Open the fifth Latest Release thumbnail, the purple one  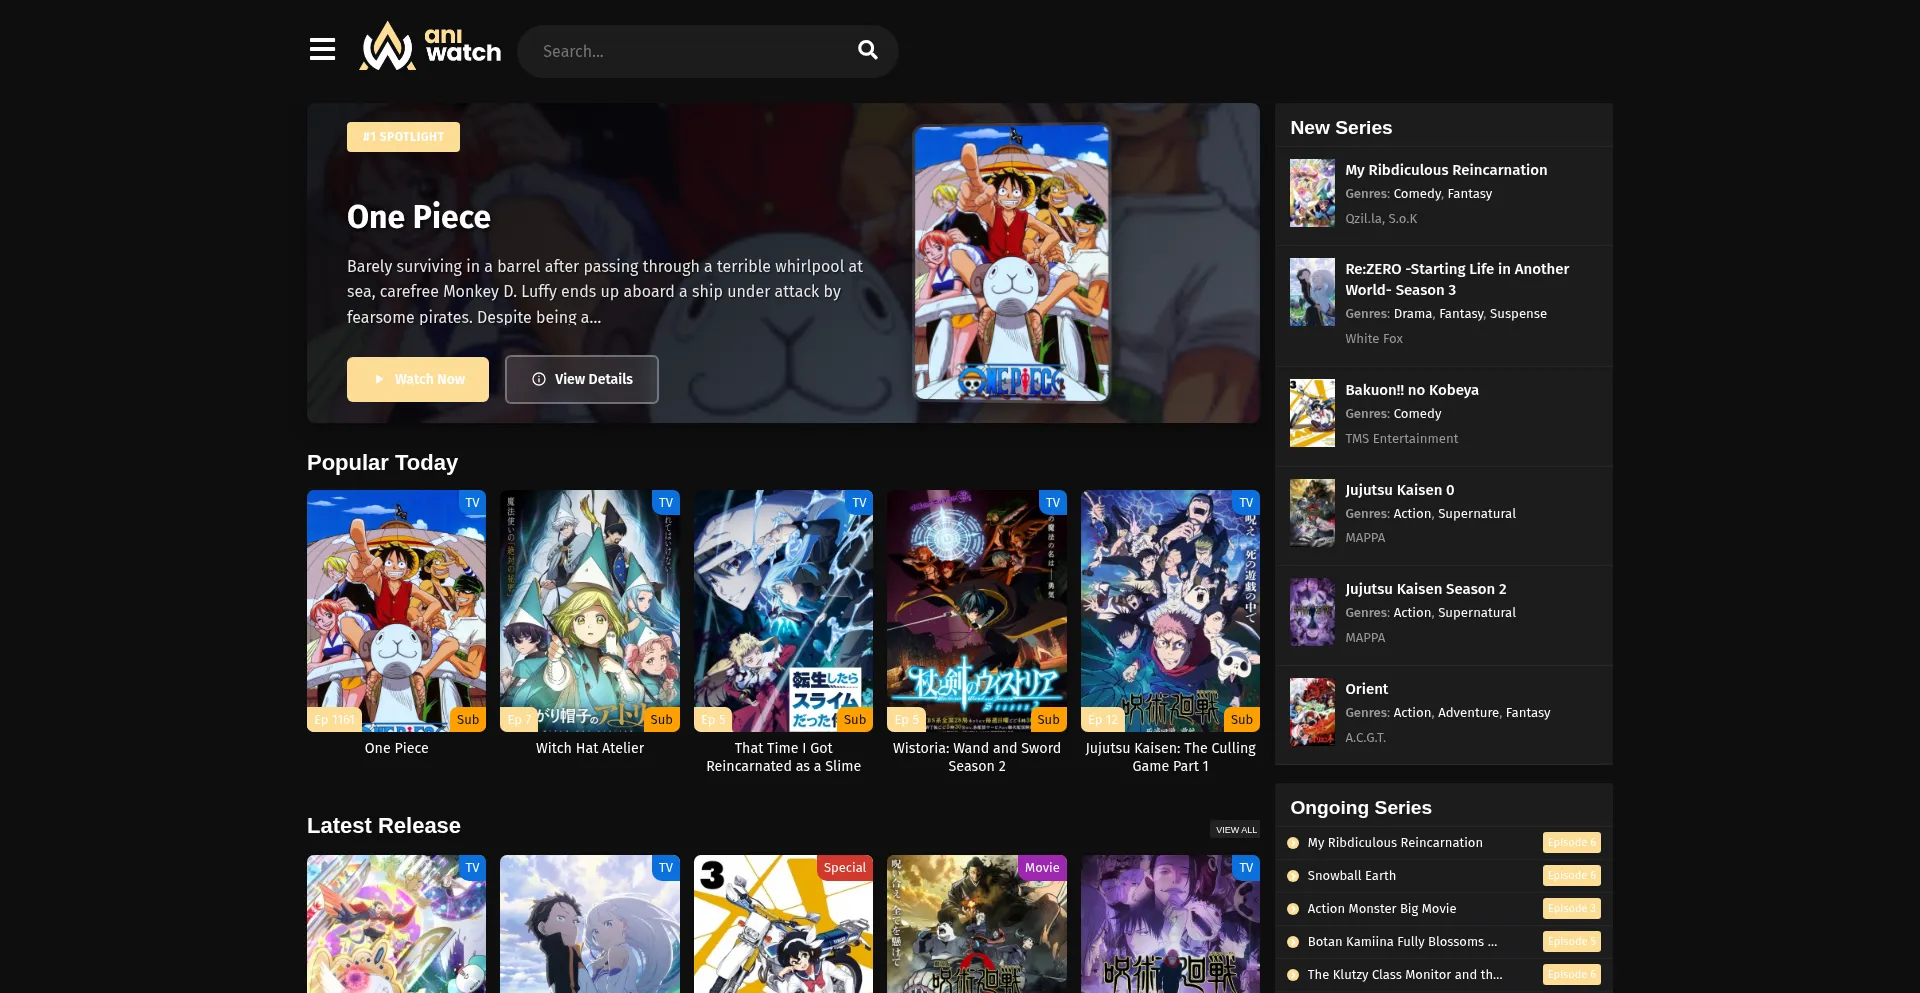1170,924
